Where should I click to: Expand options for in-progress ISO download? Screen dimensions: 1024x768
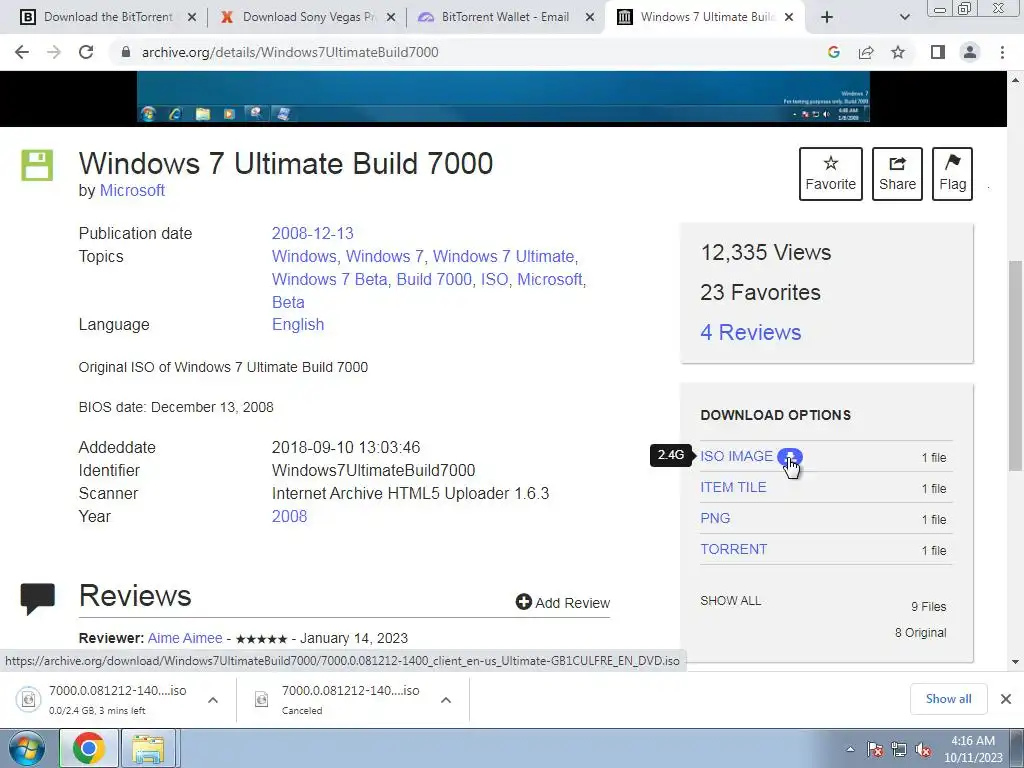coord(213,700)
